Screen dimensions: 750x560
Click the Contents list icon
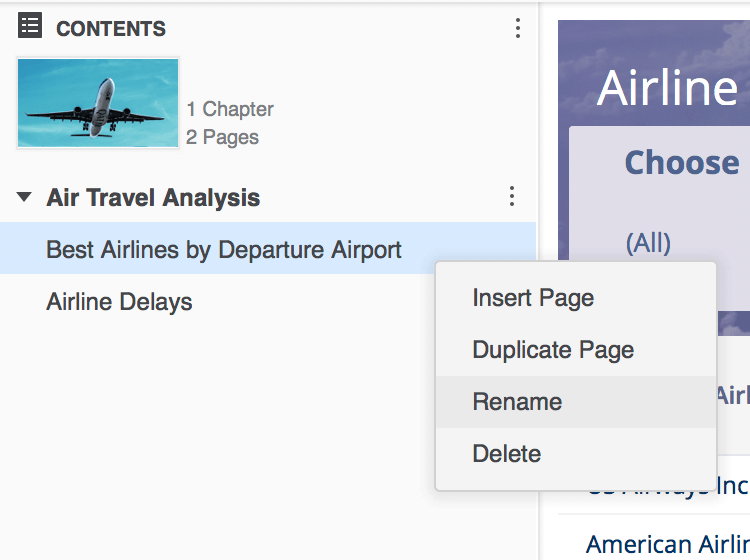click(30, 27)
